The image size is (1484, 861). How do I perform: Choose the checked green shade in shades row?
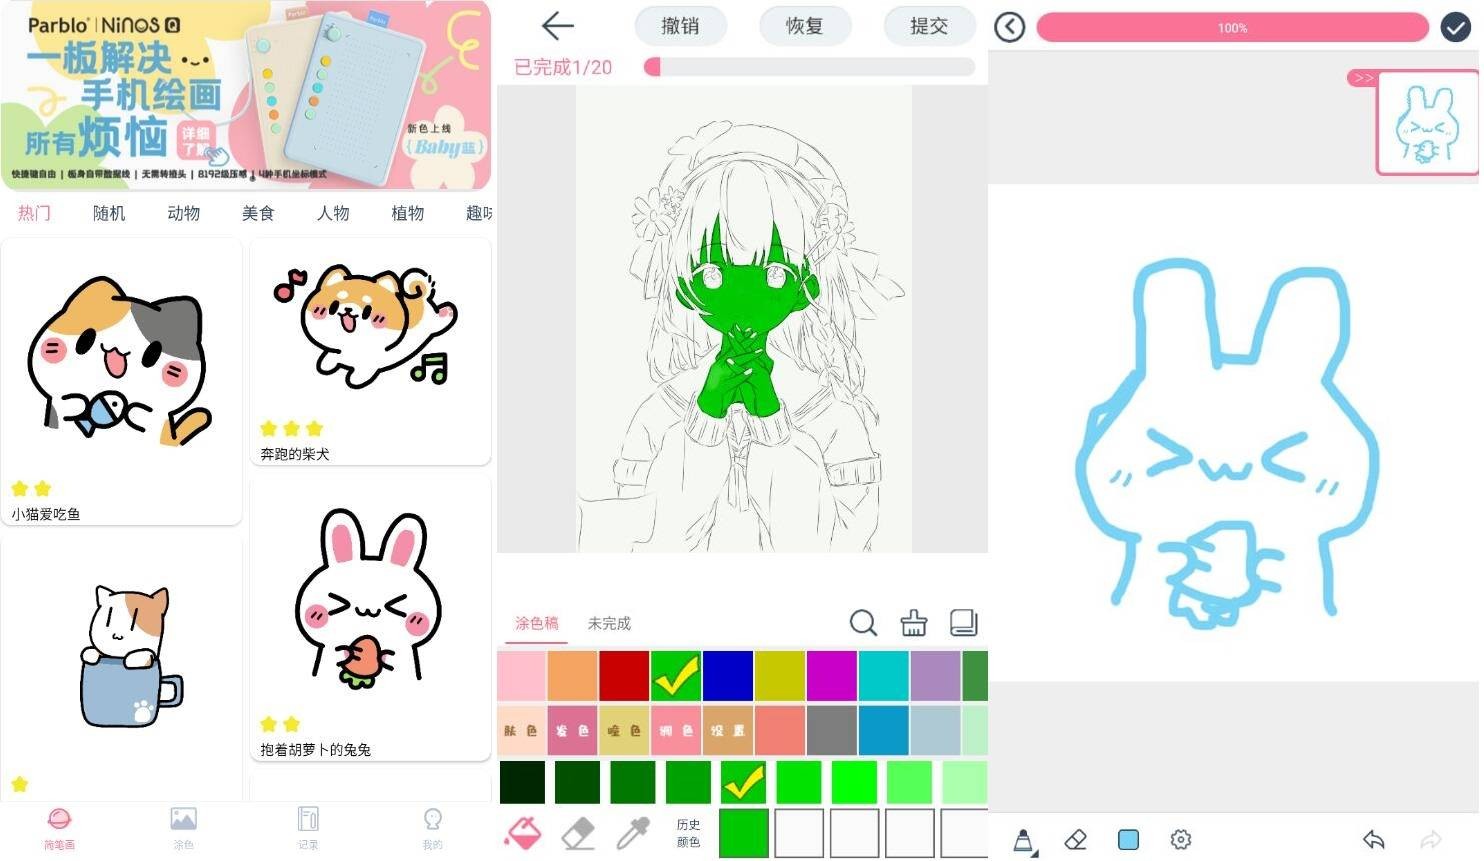click(744, 782)
